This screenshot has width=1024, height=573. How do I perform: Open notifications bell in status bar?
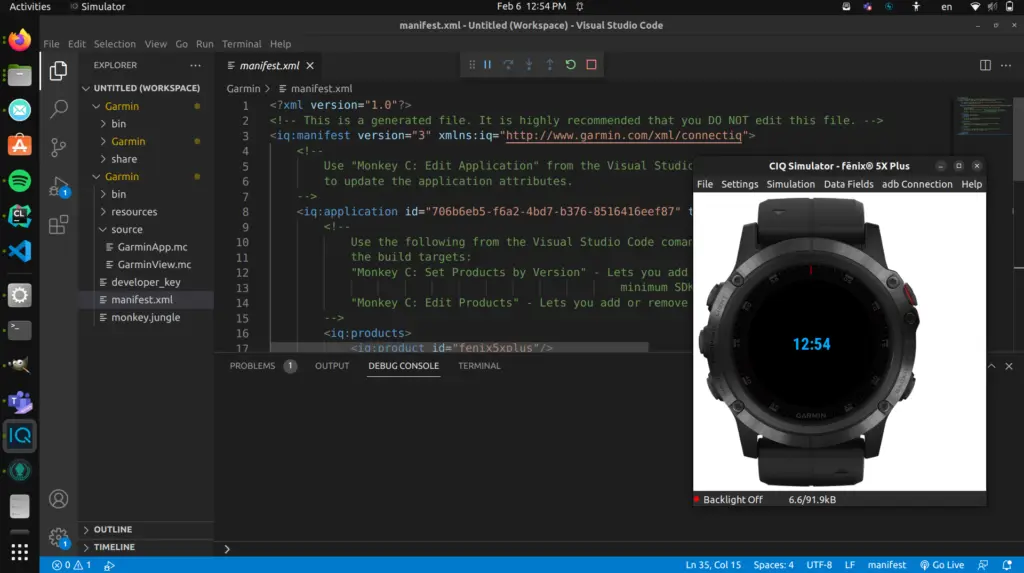[x=1007, y=565]
